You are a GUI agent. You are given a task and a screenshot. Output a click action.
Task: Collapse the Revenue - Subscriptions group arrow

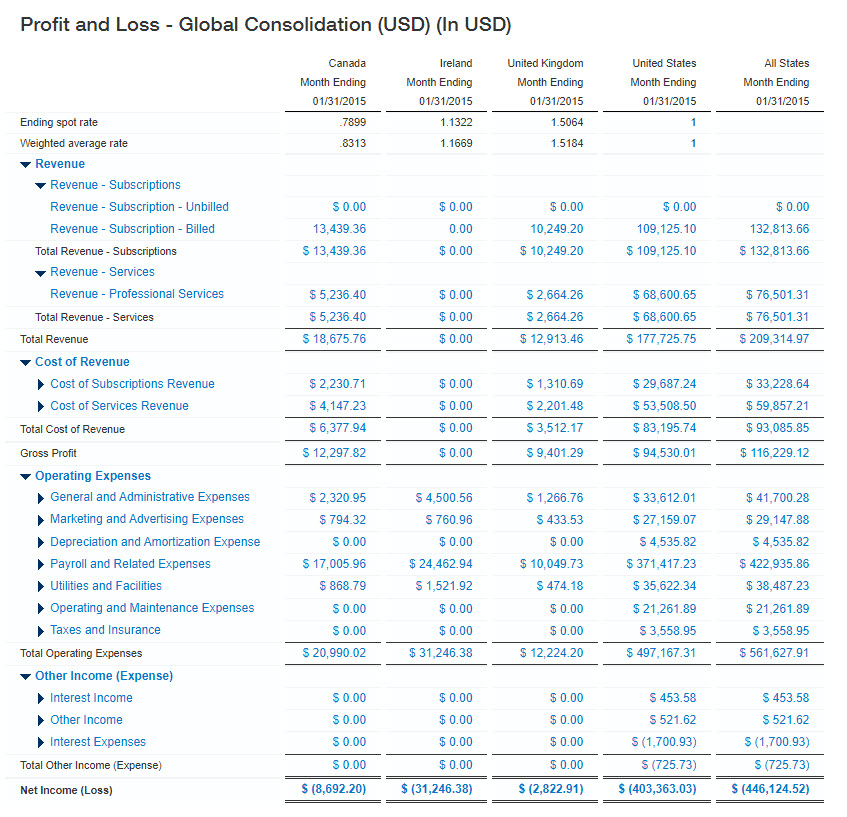[41, 185]
